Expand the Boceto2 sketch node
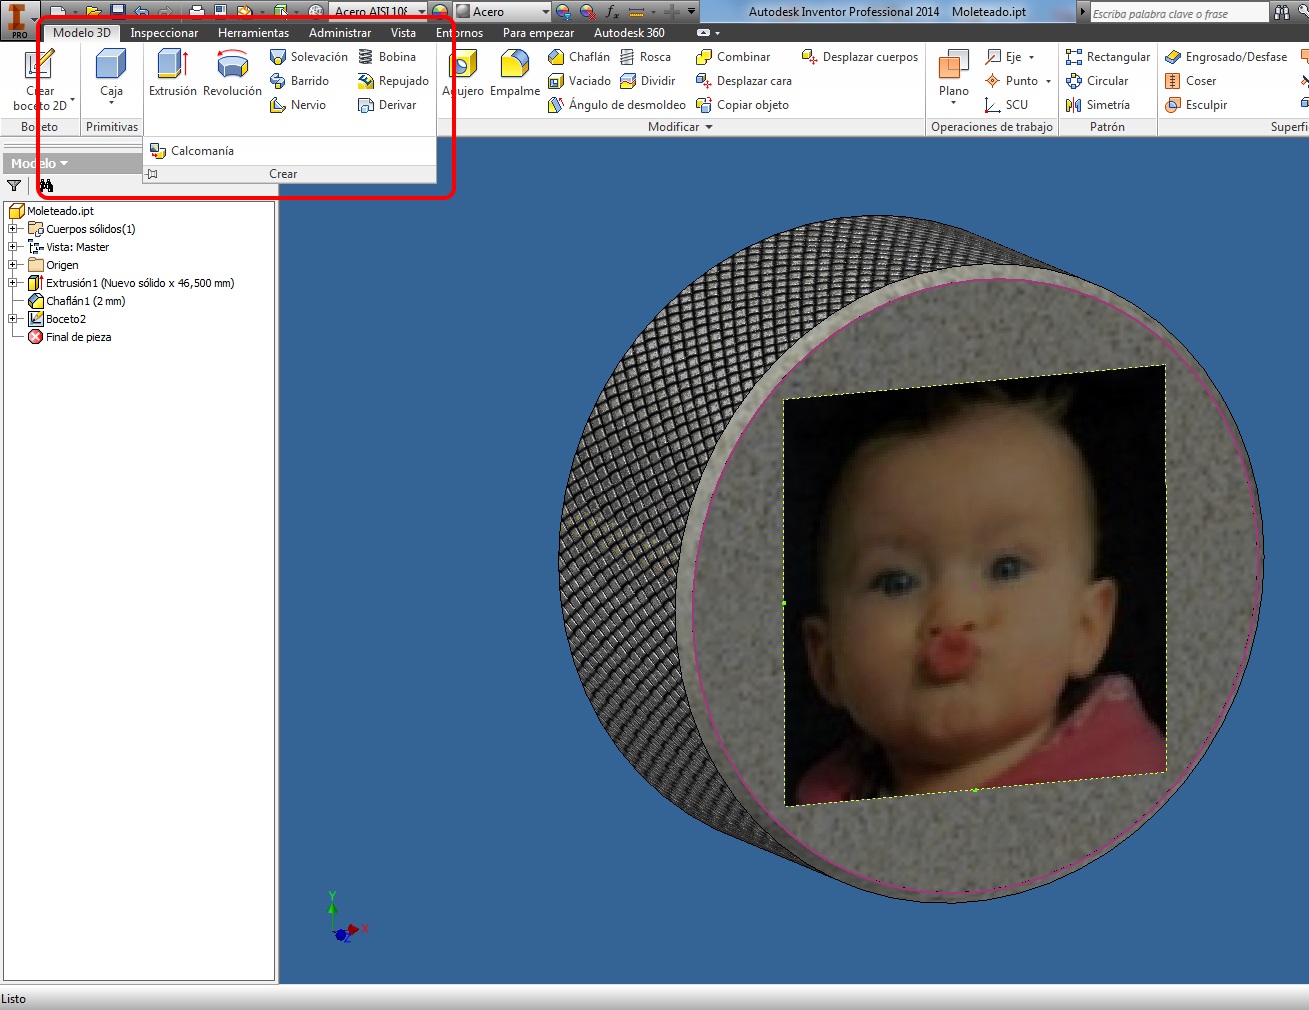The image size is (1309, 1010). pyautogui.click(x=13, y=319)
